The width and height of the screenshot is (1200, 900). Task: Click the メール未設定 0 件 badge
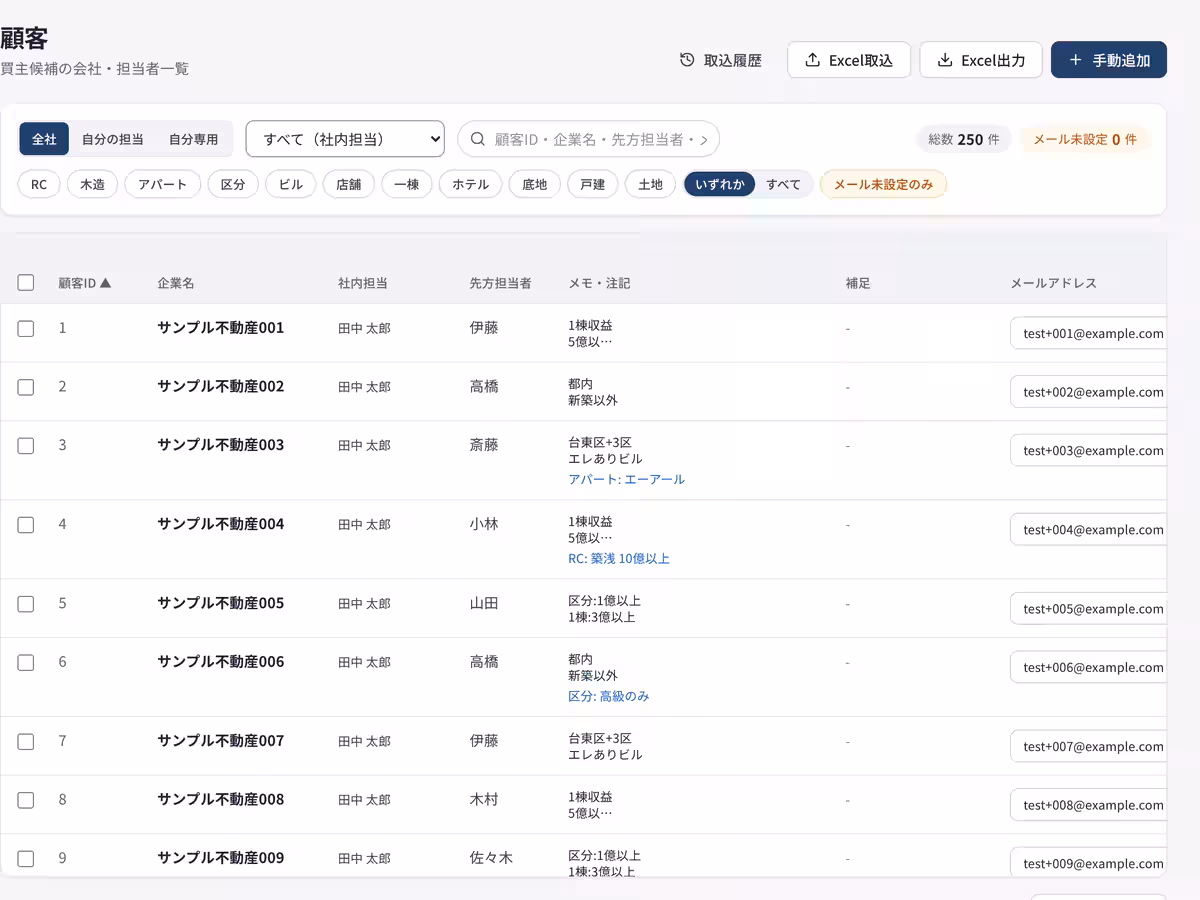point(1085,139)
